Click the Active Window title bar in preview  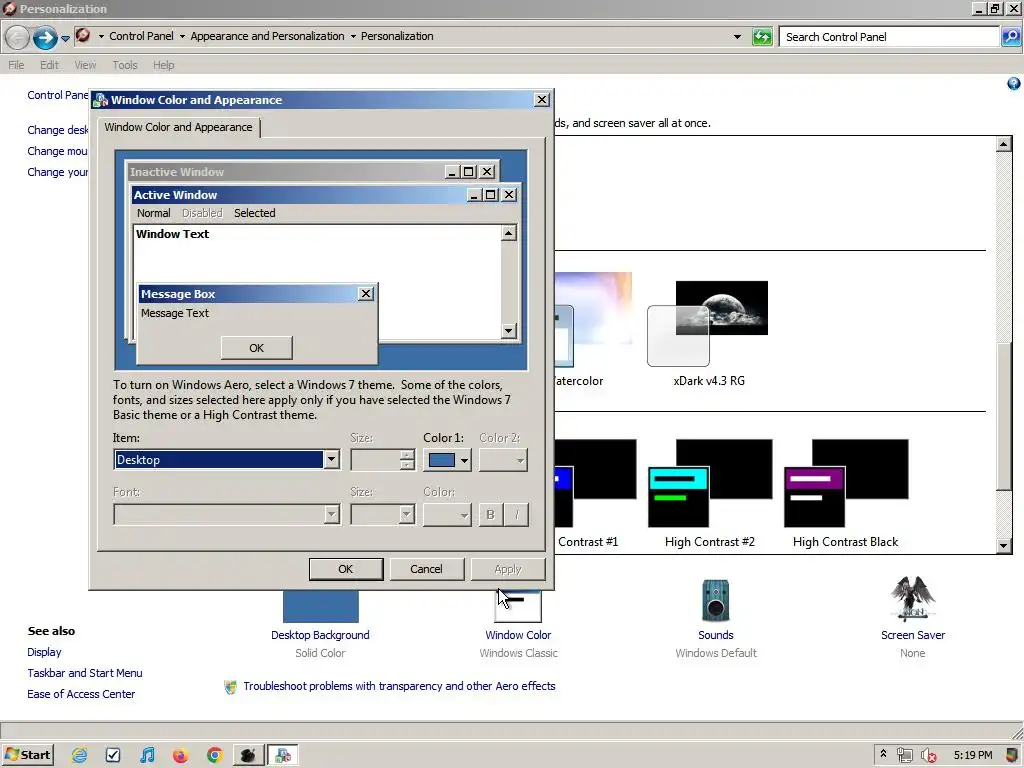pyautogui.click(x=298, y=195)
